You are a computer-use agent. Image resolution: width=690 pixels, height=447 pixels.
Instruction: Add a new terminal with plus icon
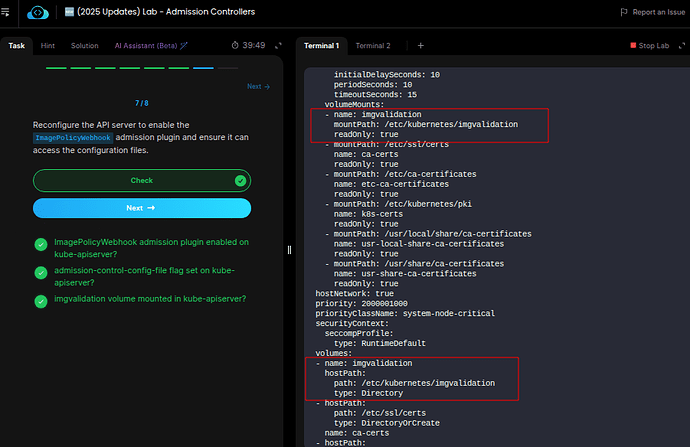pos(420,46)
